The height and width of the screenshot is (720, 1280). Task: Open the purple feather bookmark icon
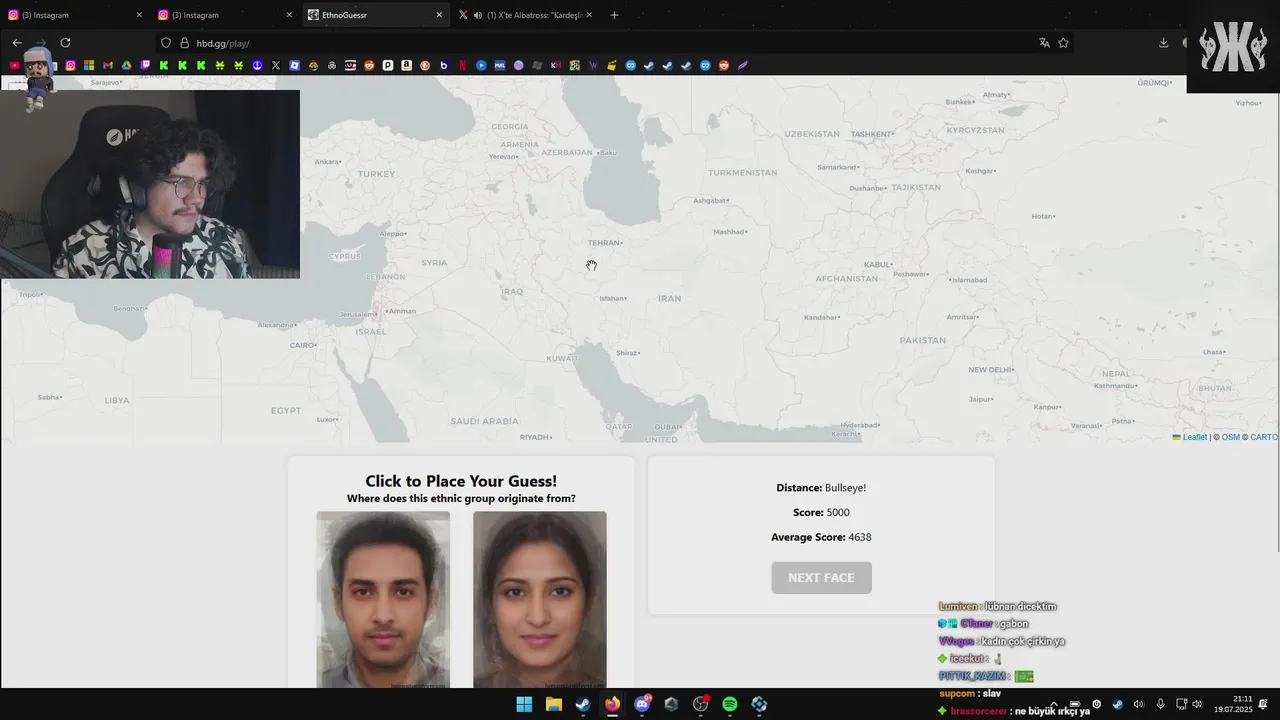point(742,65)
